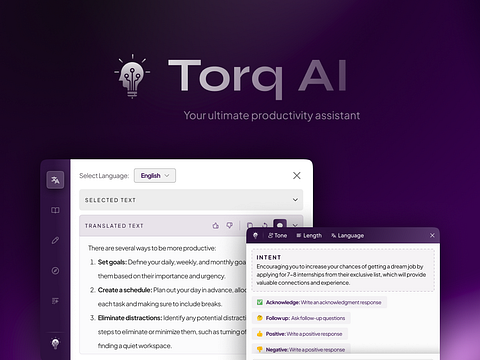The width and height of the screenshot is (480, 360).
Task: Open the Tone menu
Action: coord(277,236)
